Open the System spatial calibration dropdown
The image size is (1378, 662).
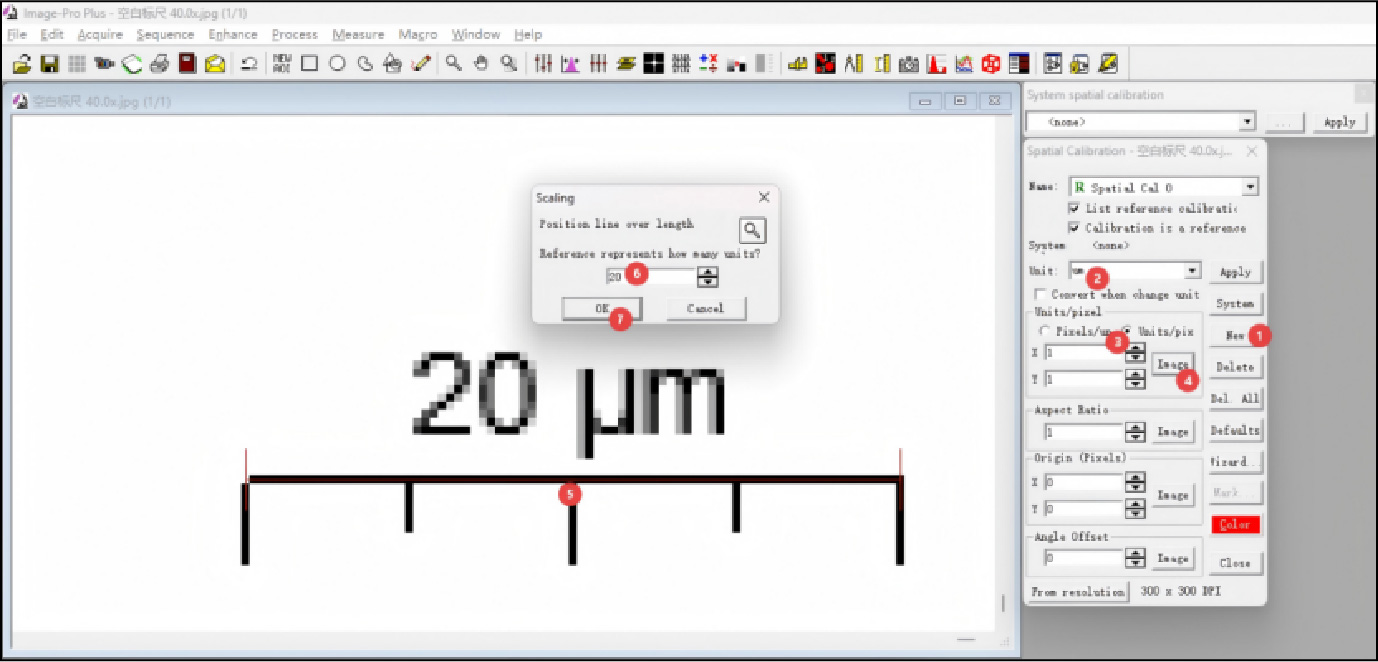[1247, 122]
